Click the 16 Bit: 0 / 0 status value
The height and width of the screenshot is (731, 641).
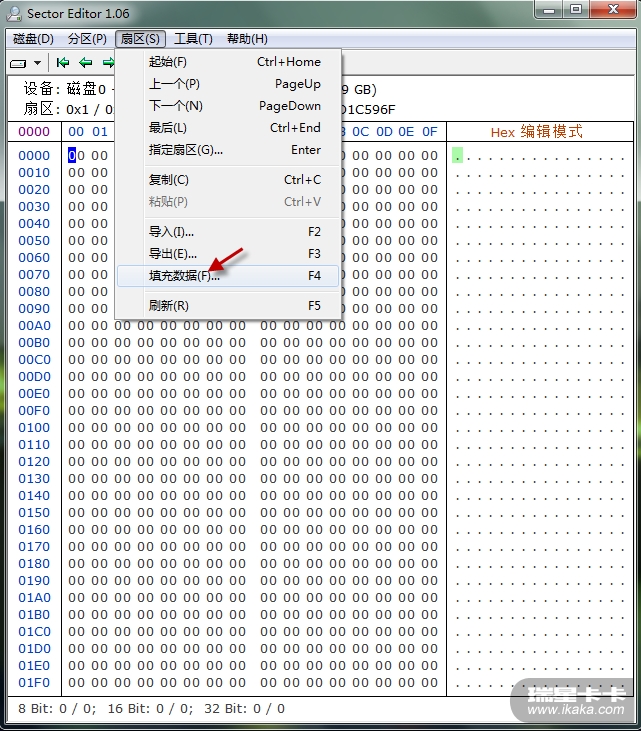click(x=151, y=709)
